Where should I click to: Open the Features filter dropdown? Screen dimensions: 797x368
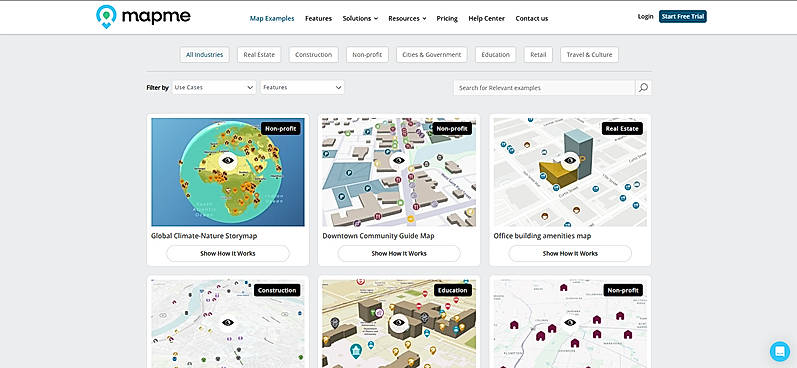(x=302, y=87)
